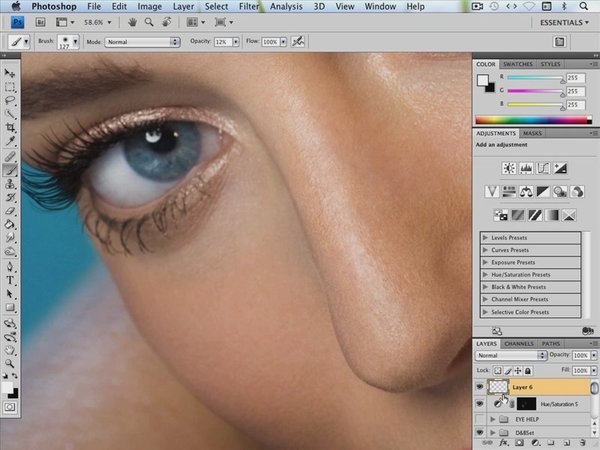The image size is (600, 450).
Task: Select the Lasso tool
Action: tap(11, 100)
